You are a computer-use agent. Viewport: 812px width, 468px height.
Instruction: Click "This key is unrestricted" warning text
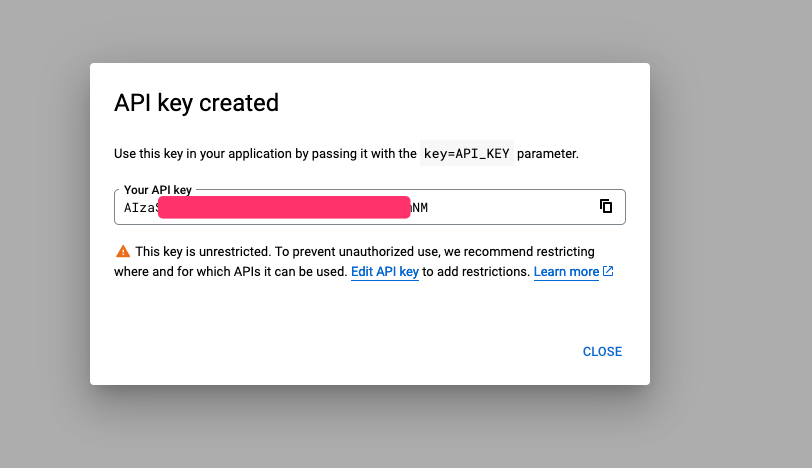pyautogui.click(x=211, y=251)
